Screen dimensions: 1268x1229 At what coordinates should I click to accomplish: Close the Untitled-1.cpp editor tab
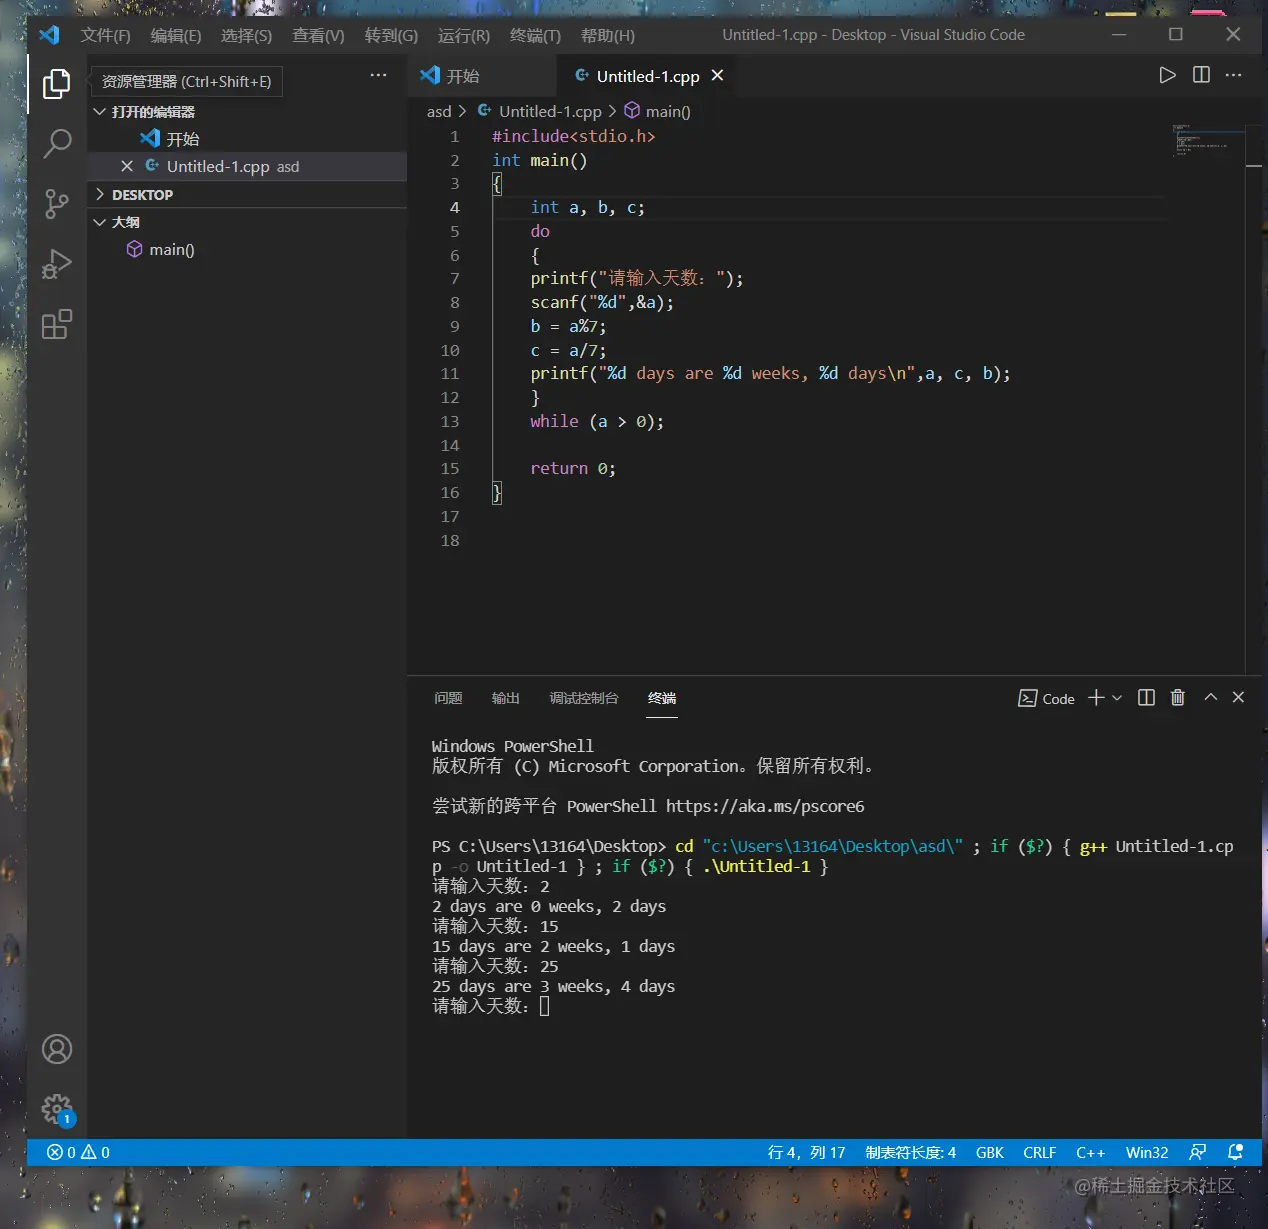click(x=717, y=76)
